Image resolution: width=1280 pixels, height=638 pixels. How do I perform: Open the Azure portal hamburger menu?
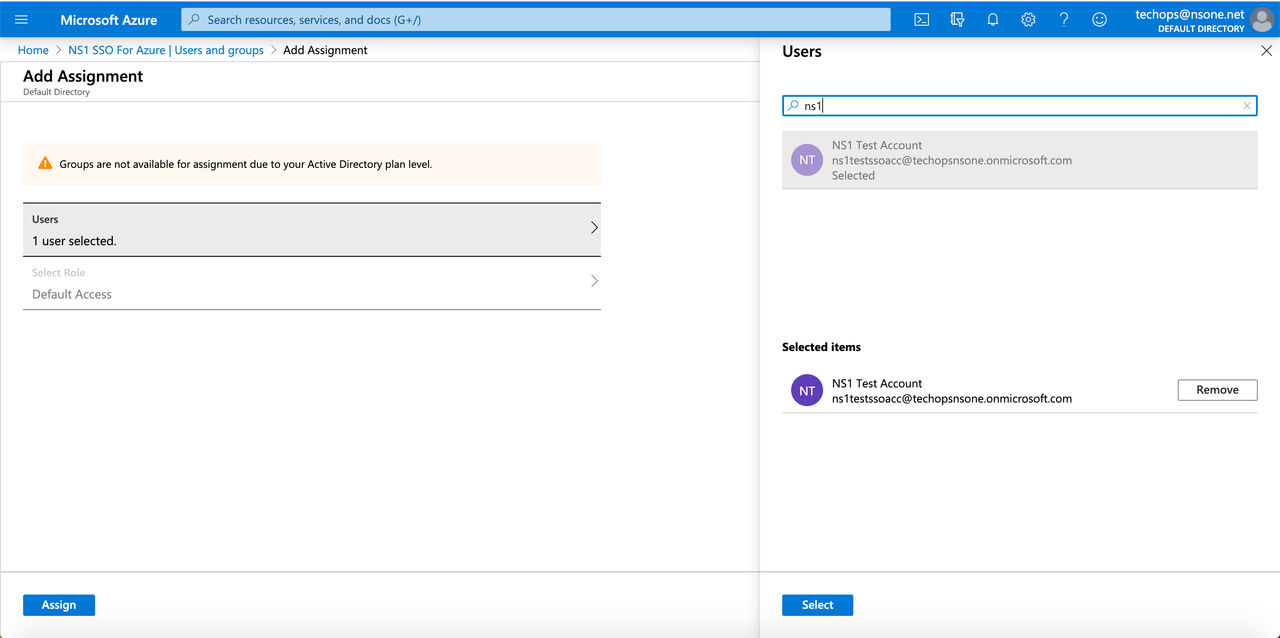21,20
